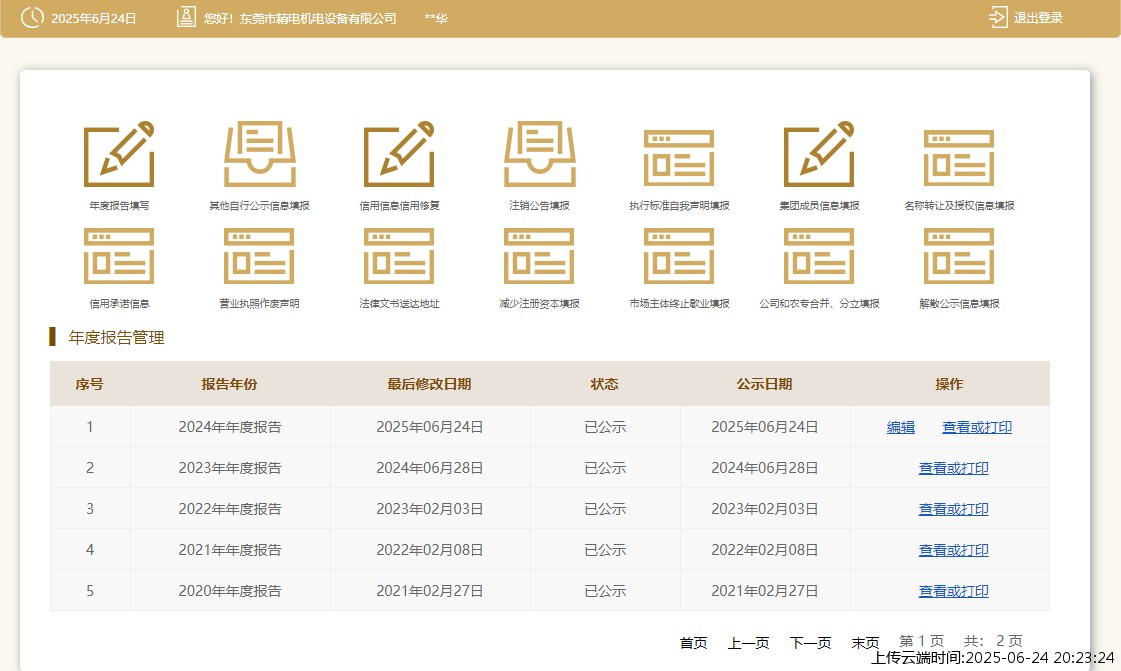
Task: Click the 操作 column header
Action: pyautogui.click(x=949, y=384)
